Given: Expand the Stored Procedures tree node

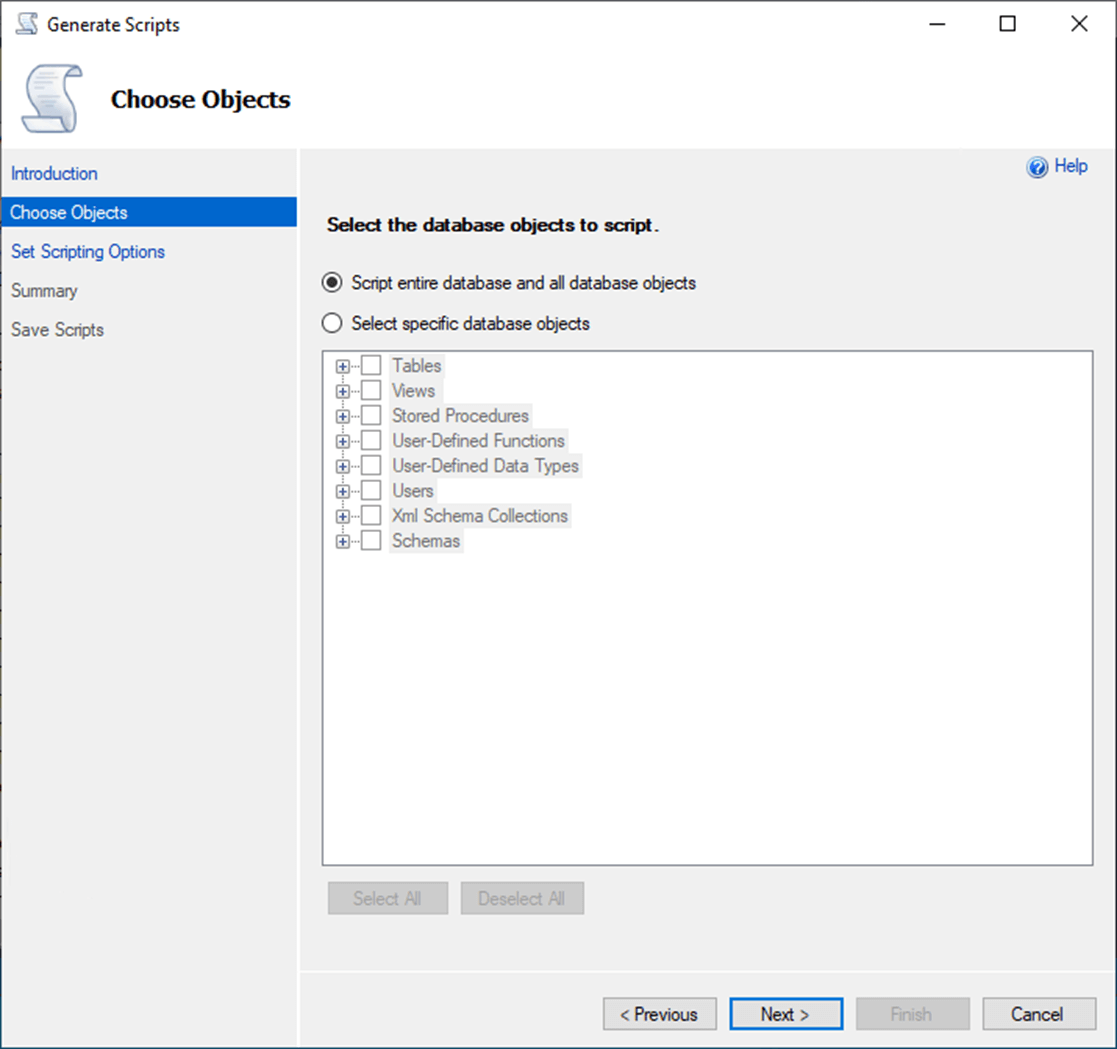Looking at the screenshot, I should pyautogui.click(x=343, y=417).
